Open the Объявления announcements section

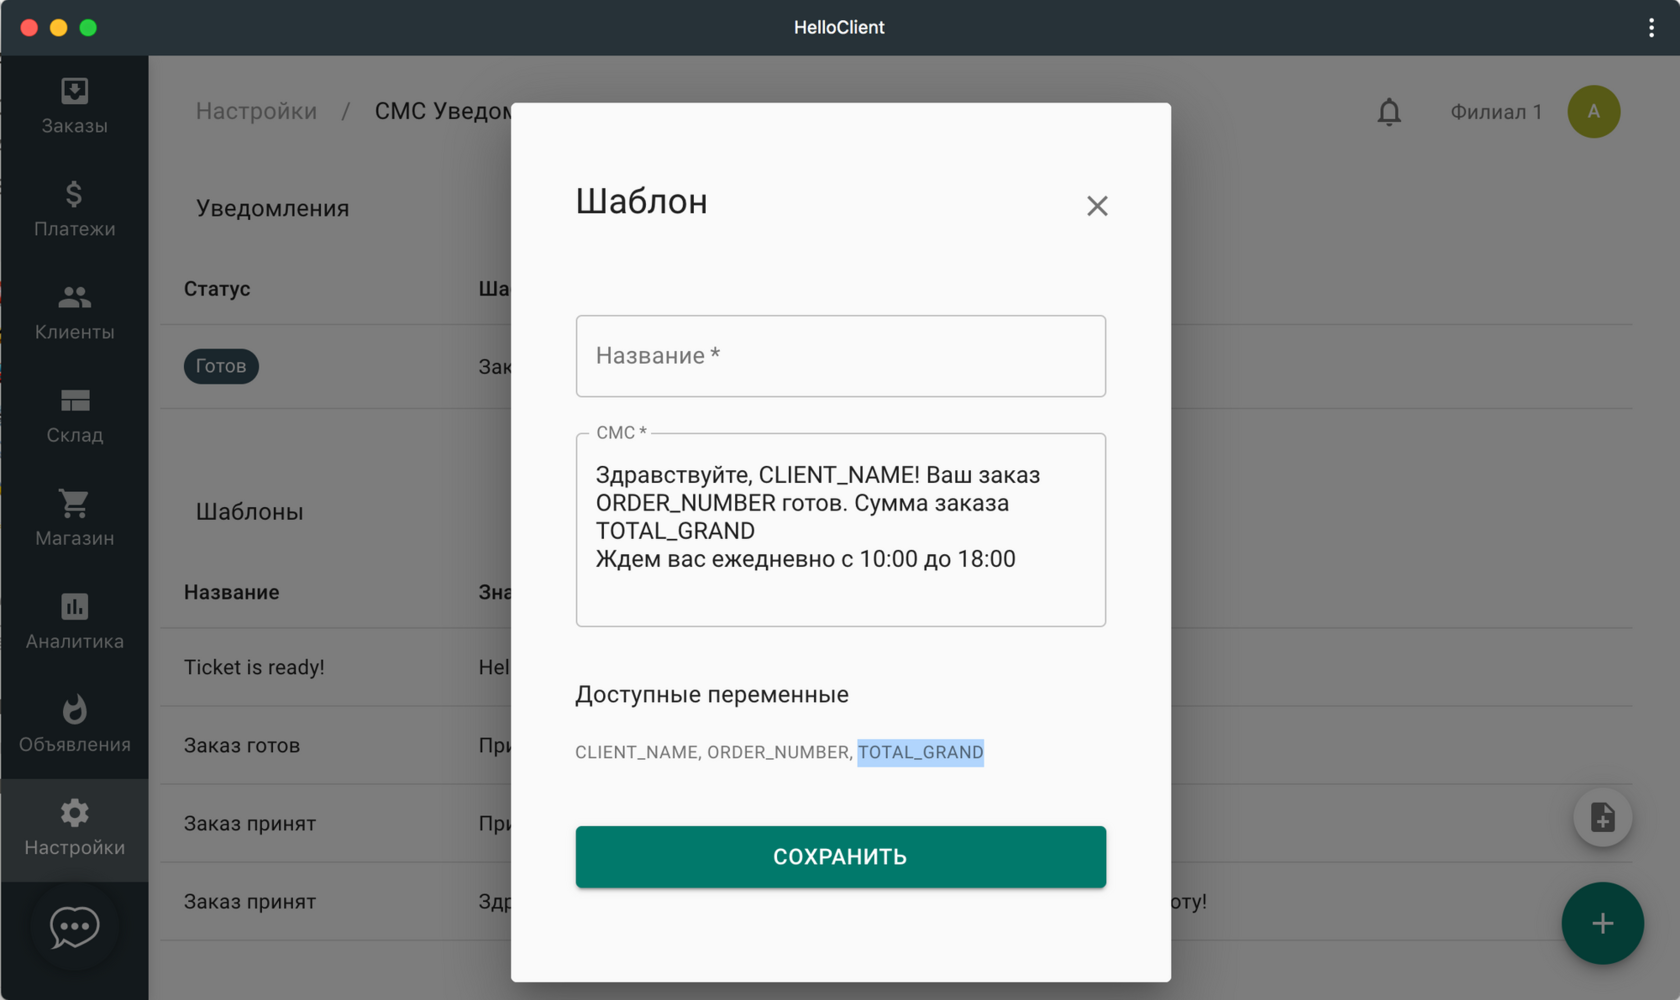coord(74,724)
